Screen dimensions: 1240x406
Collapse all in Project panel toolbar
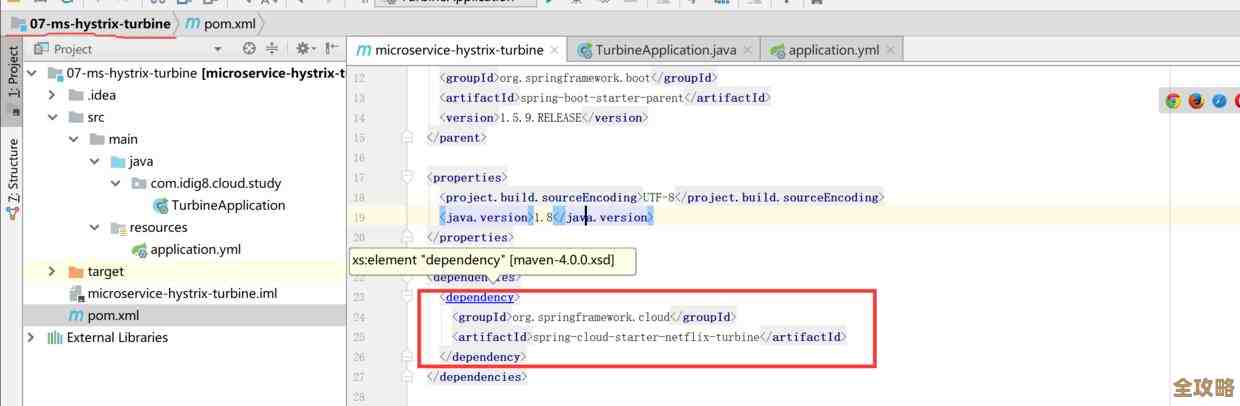(x=272, y=48)
